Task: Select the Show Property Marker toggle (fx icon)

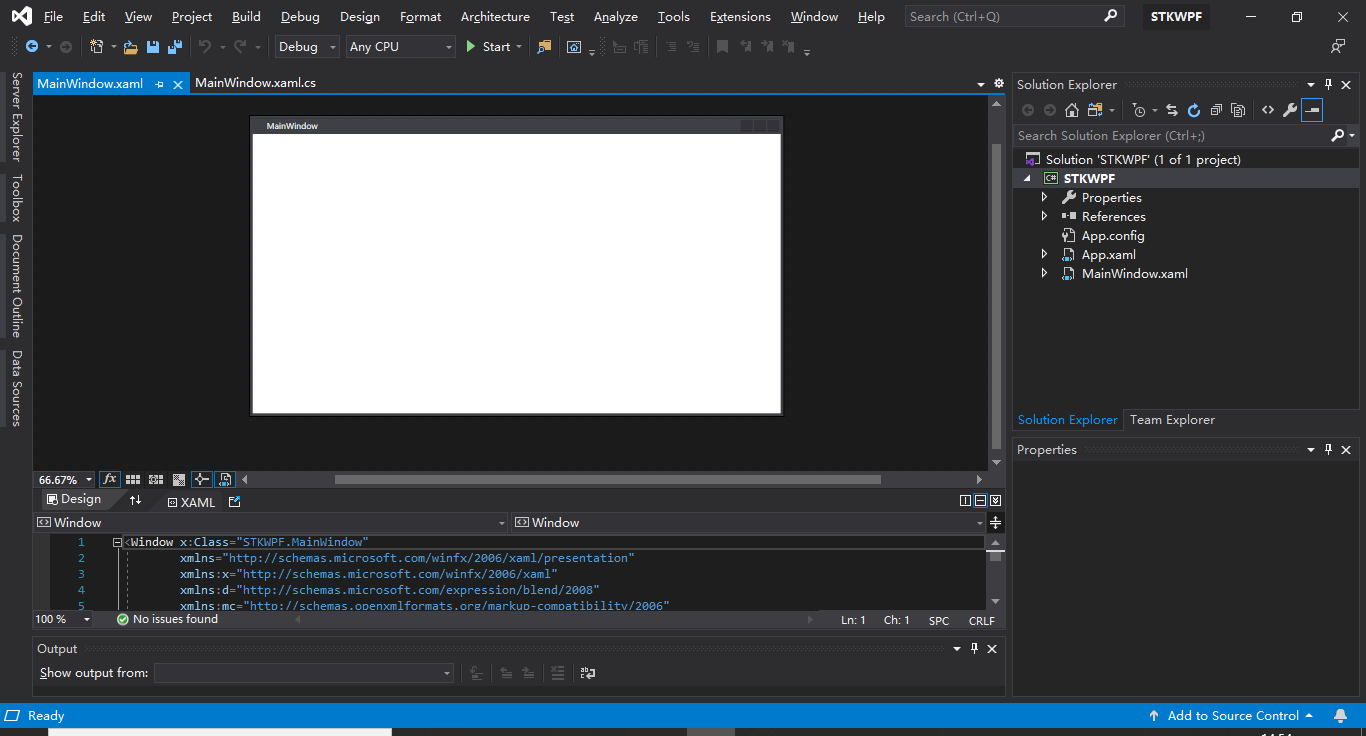Action: point(110,479)
